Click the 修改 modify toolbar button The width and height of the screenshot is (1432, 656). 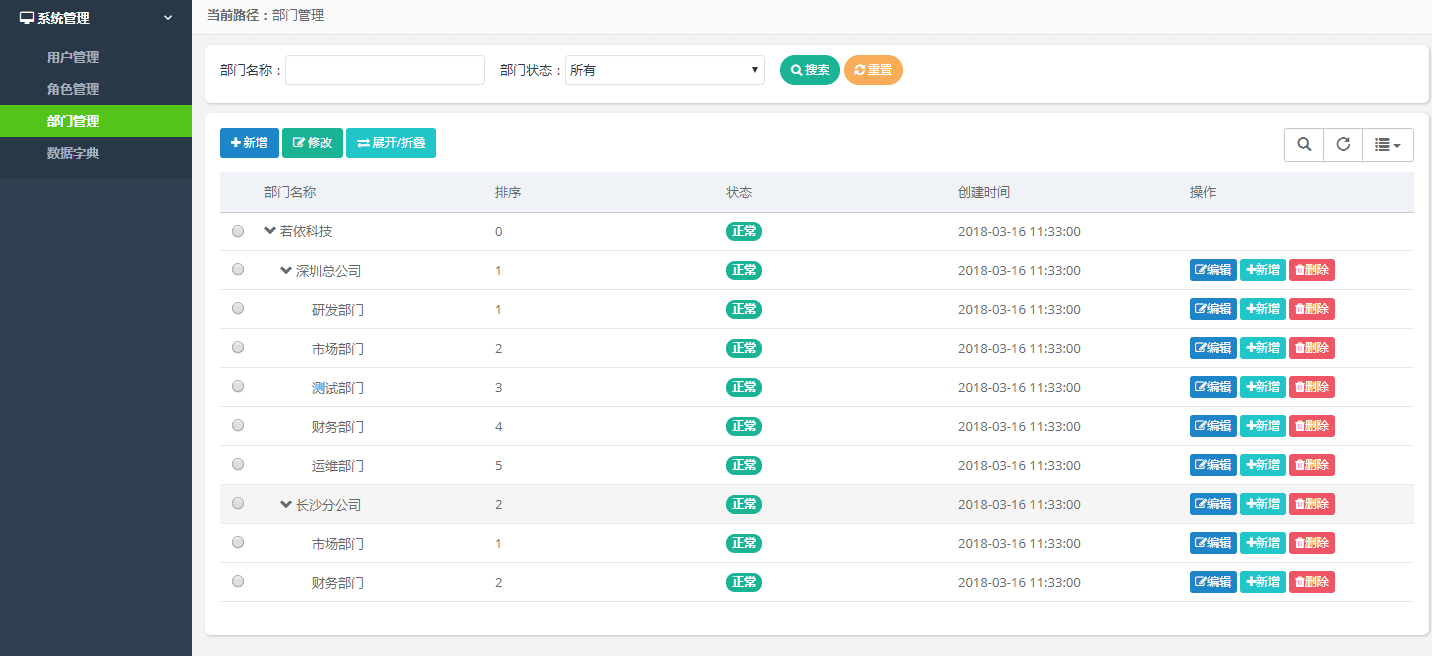[312, 143]
